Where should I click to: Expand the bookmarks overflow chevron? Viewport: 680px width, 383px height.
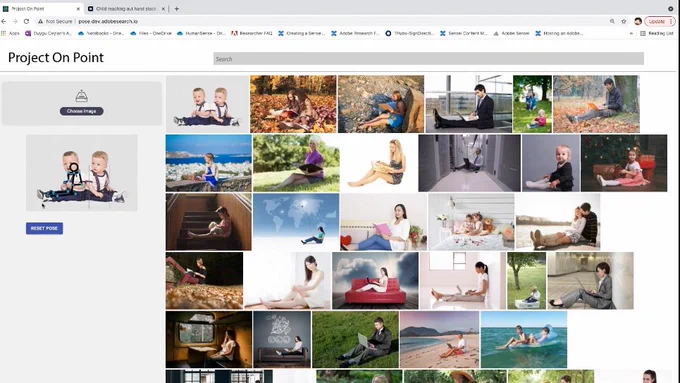tap(631, 33)
